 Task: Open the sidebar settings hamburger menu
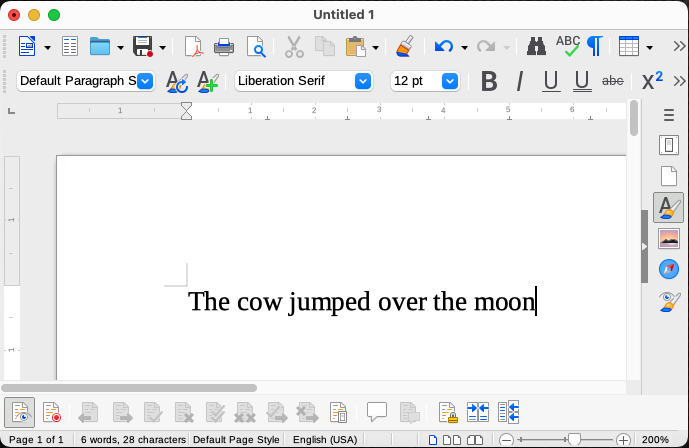669,116
